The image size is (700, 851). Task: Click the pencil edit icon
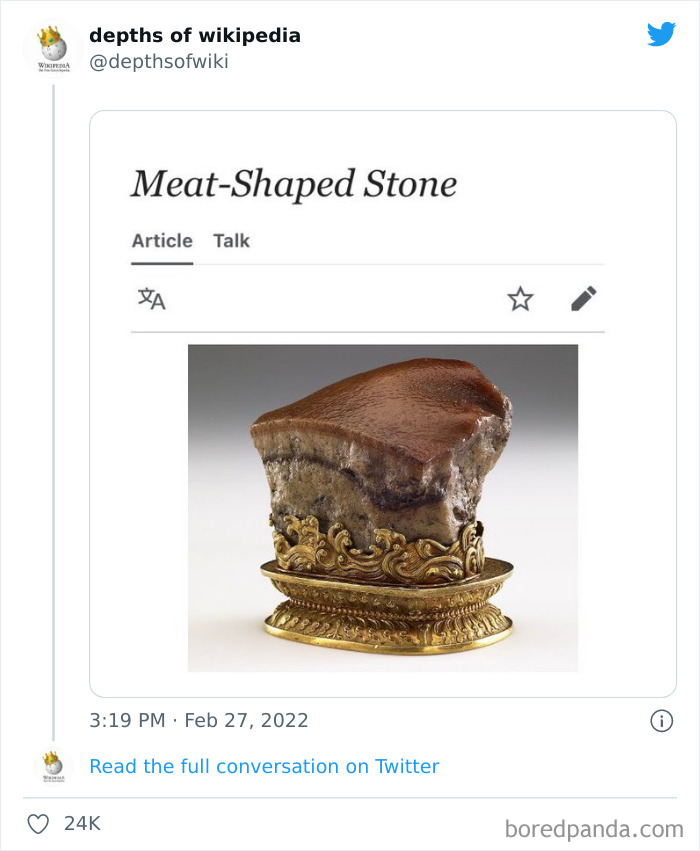pyautogui.click(x=583, y=298)
